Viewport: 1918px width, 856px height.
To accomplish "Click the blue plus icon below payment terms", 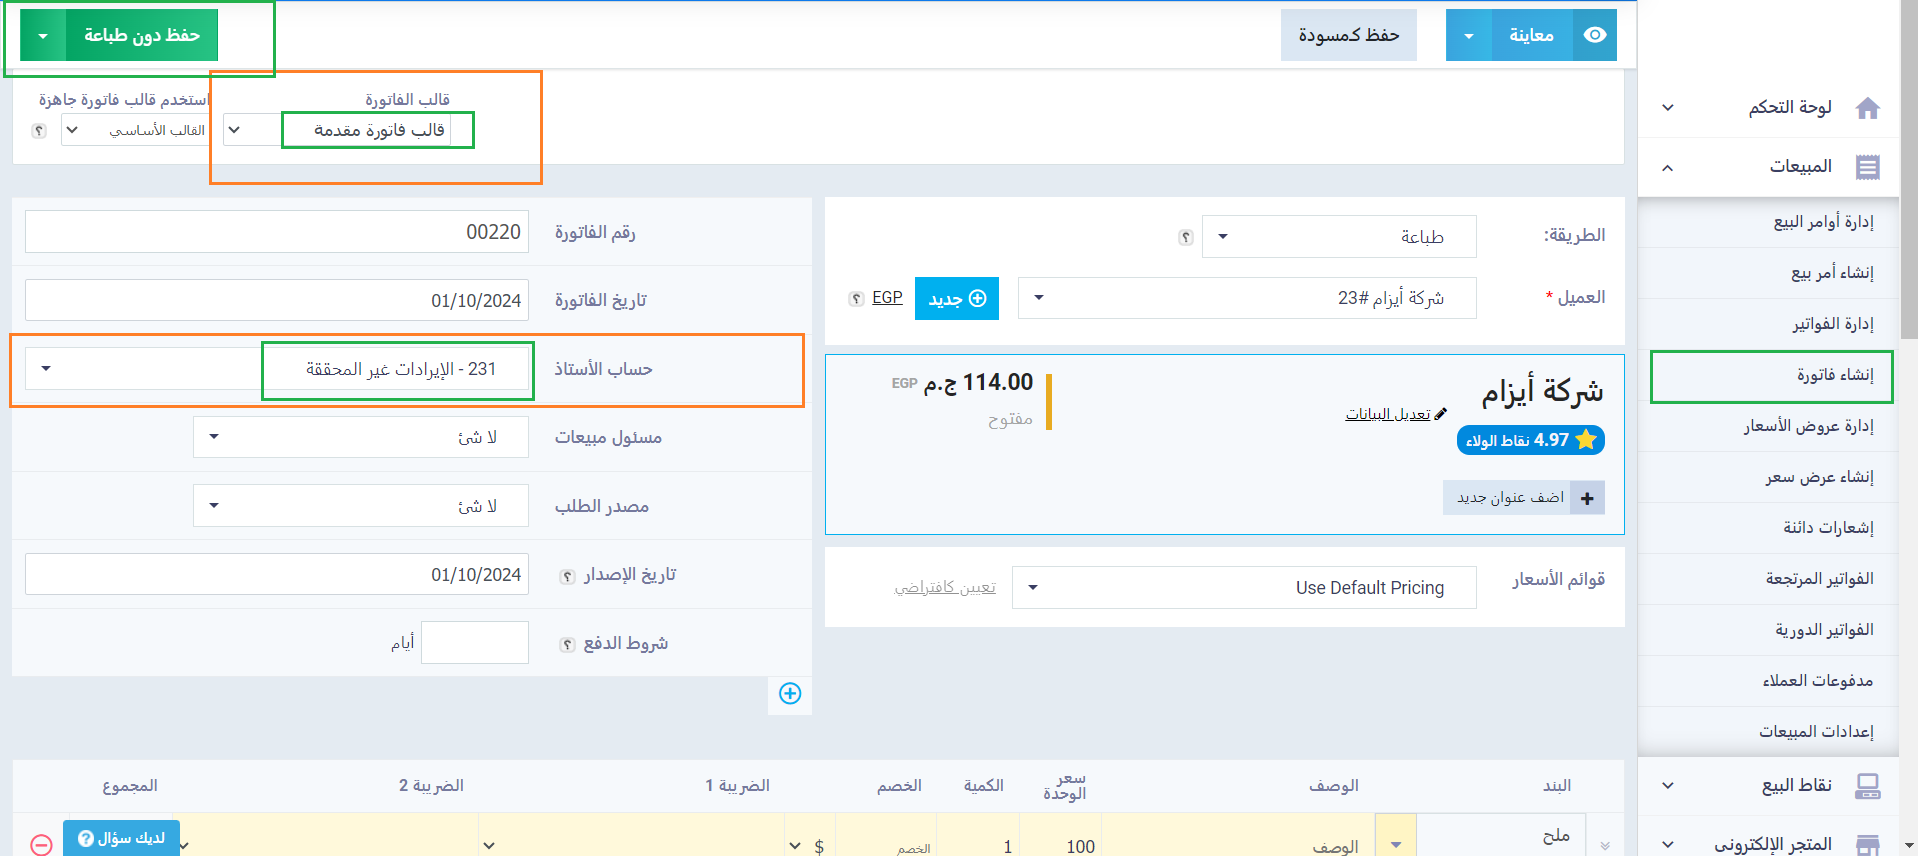I will point(790,694).
